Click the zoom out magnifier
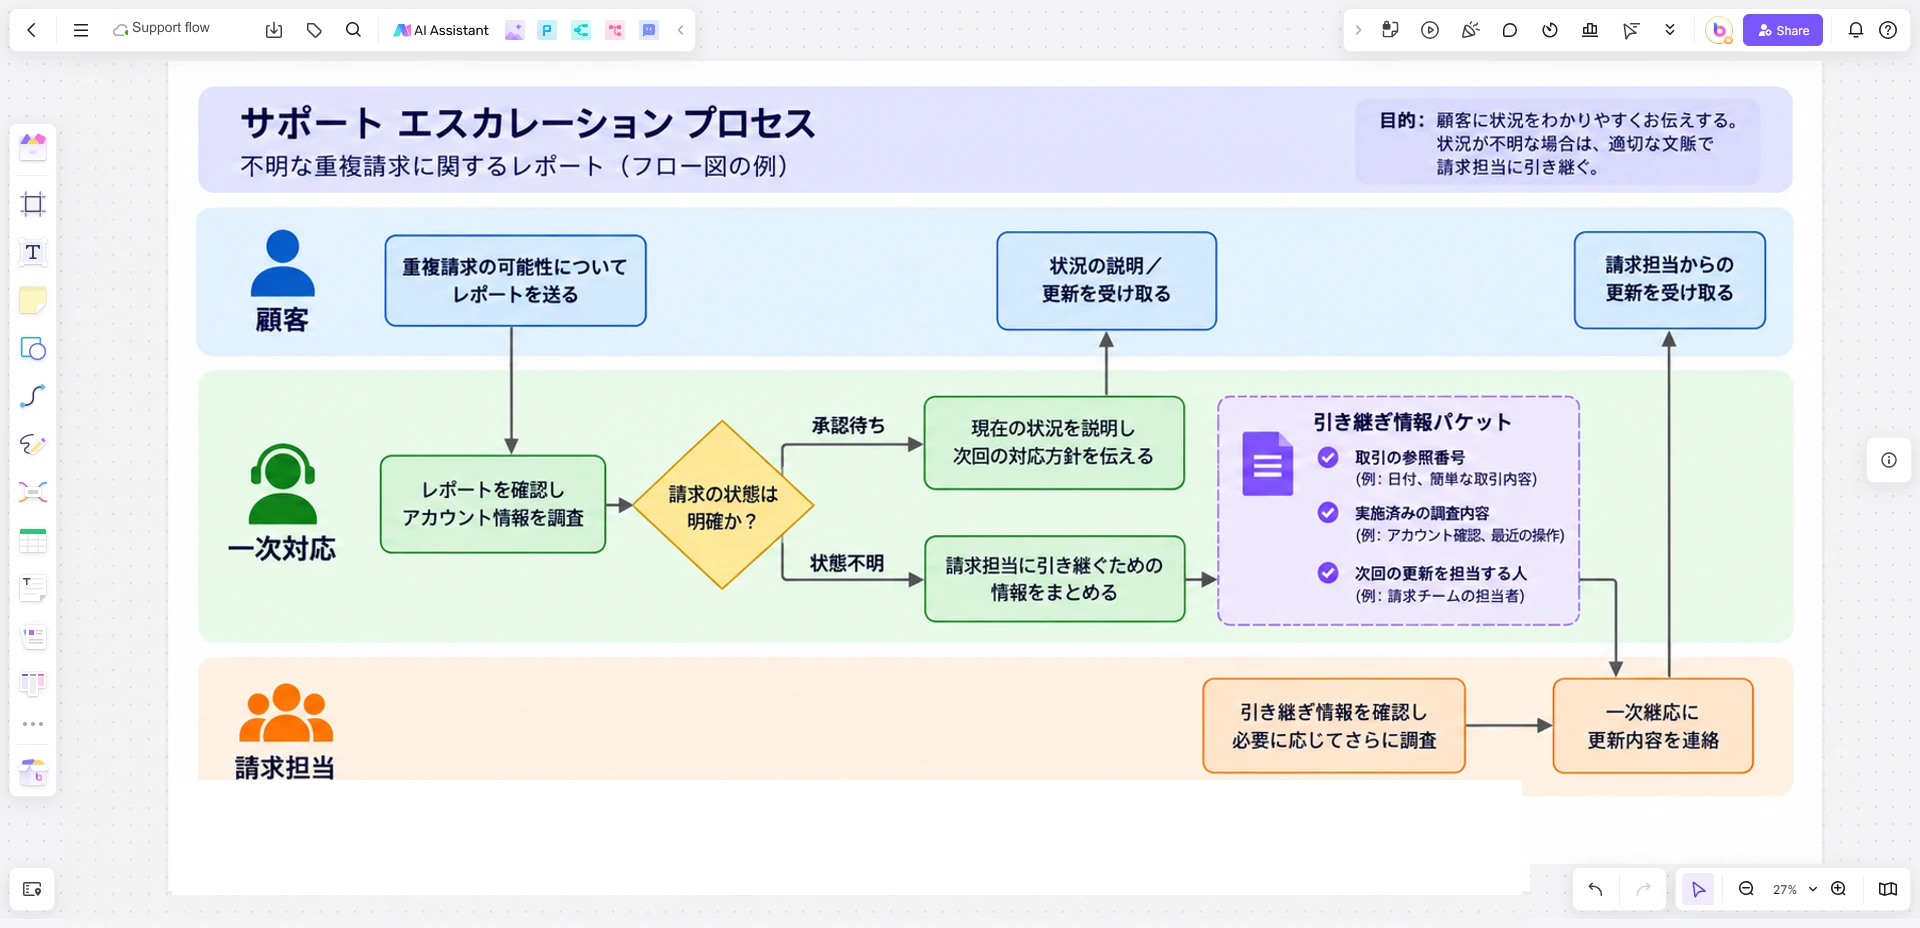This screenshot has height=928, width=1920. (1747, 889)
